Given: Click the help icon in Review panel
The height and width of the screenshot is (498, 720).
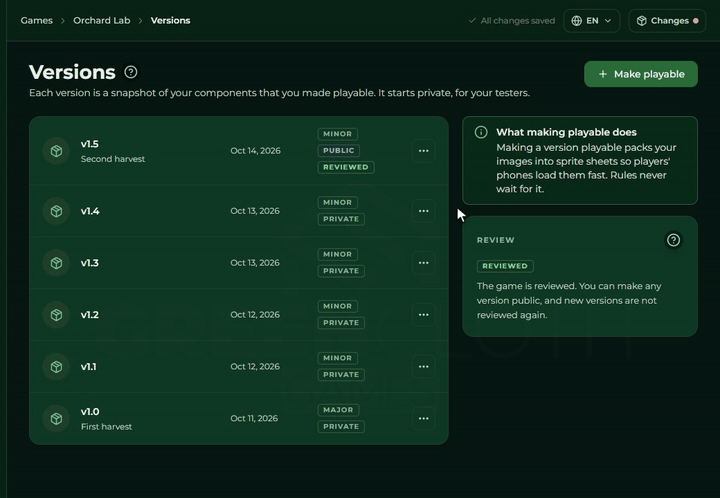Looking at the screenshot, I should point(673,240).
